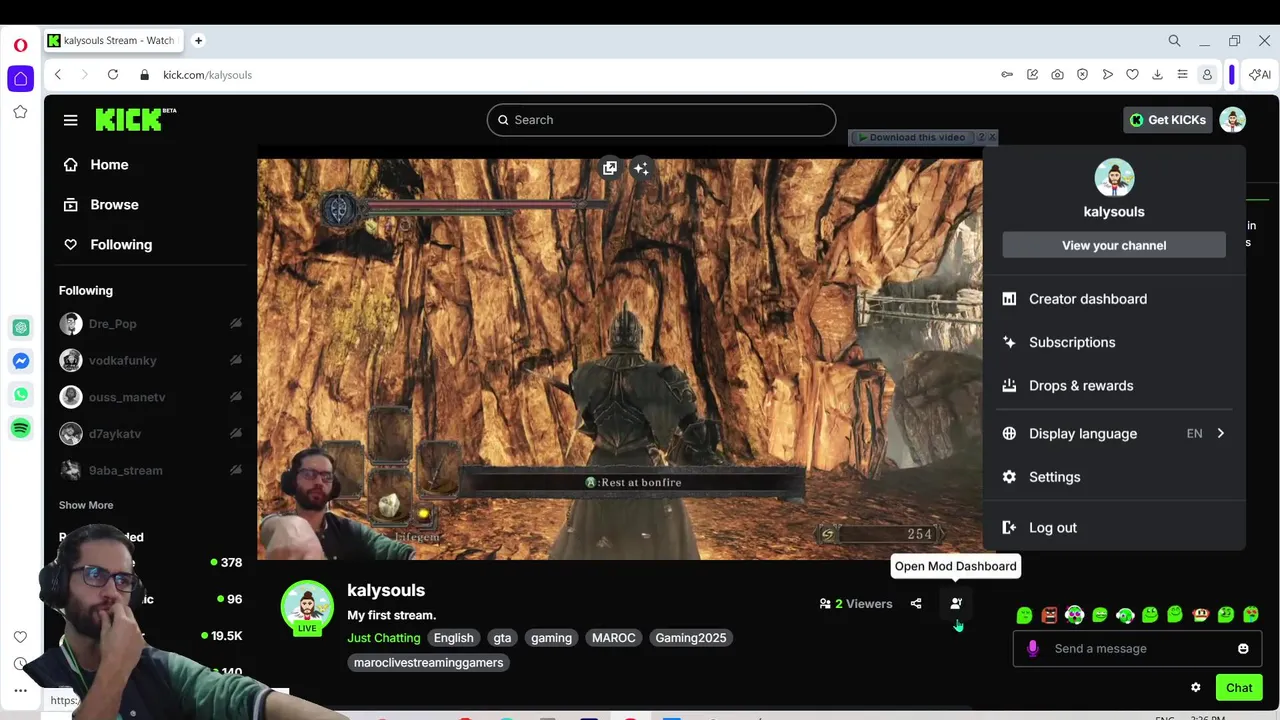Screen dimensions: 1280x720
Task: Open the Opera main menu logo
Action: pyautogui.click(x=20, y=45)
